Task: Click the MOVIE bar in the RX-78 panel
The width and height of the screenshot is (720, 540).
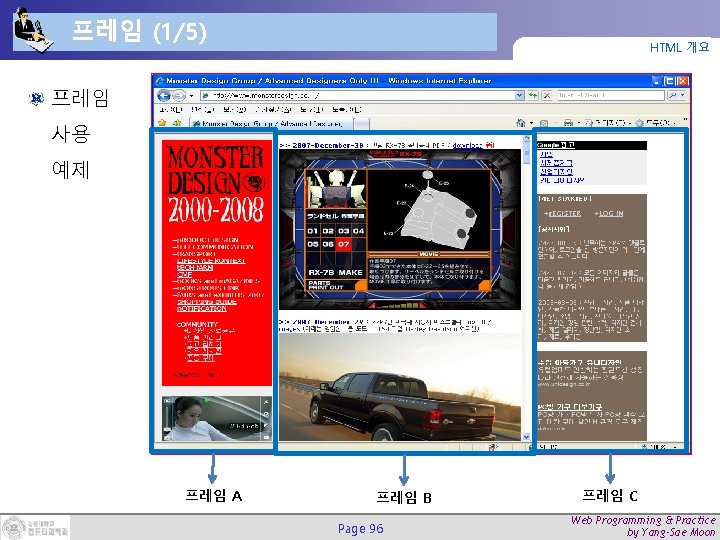Action: point(428,254)
